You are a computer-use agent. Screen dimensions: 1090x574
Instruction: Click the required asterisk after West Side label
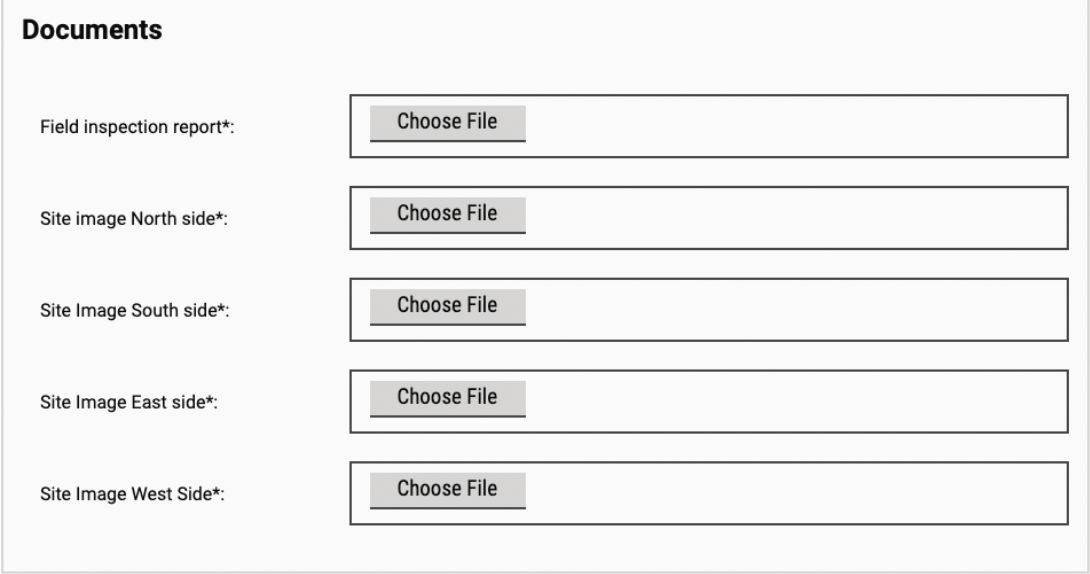[x=215, y=492]
